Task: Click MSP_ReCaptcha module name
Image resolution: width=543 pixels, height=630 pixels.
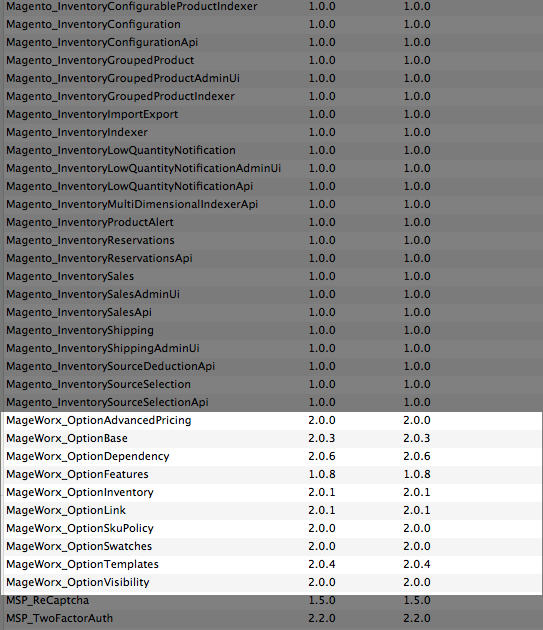Action: [47, 600]
